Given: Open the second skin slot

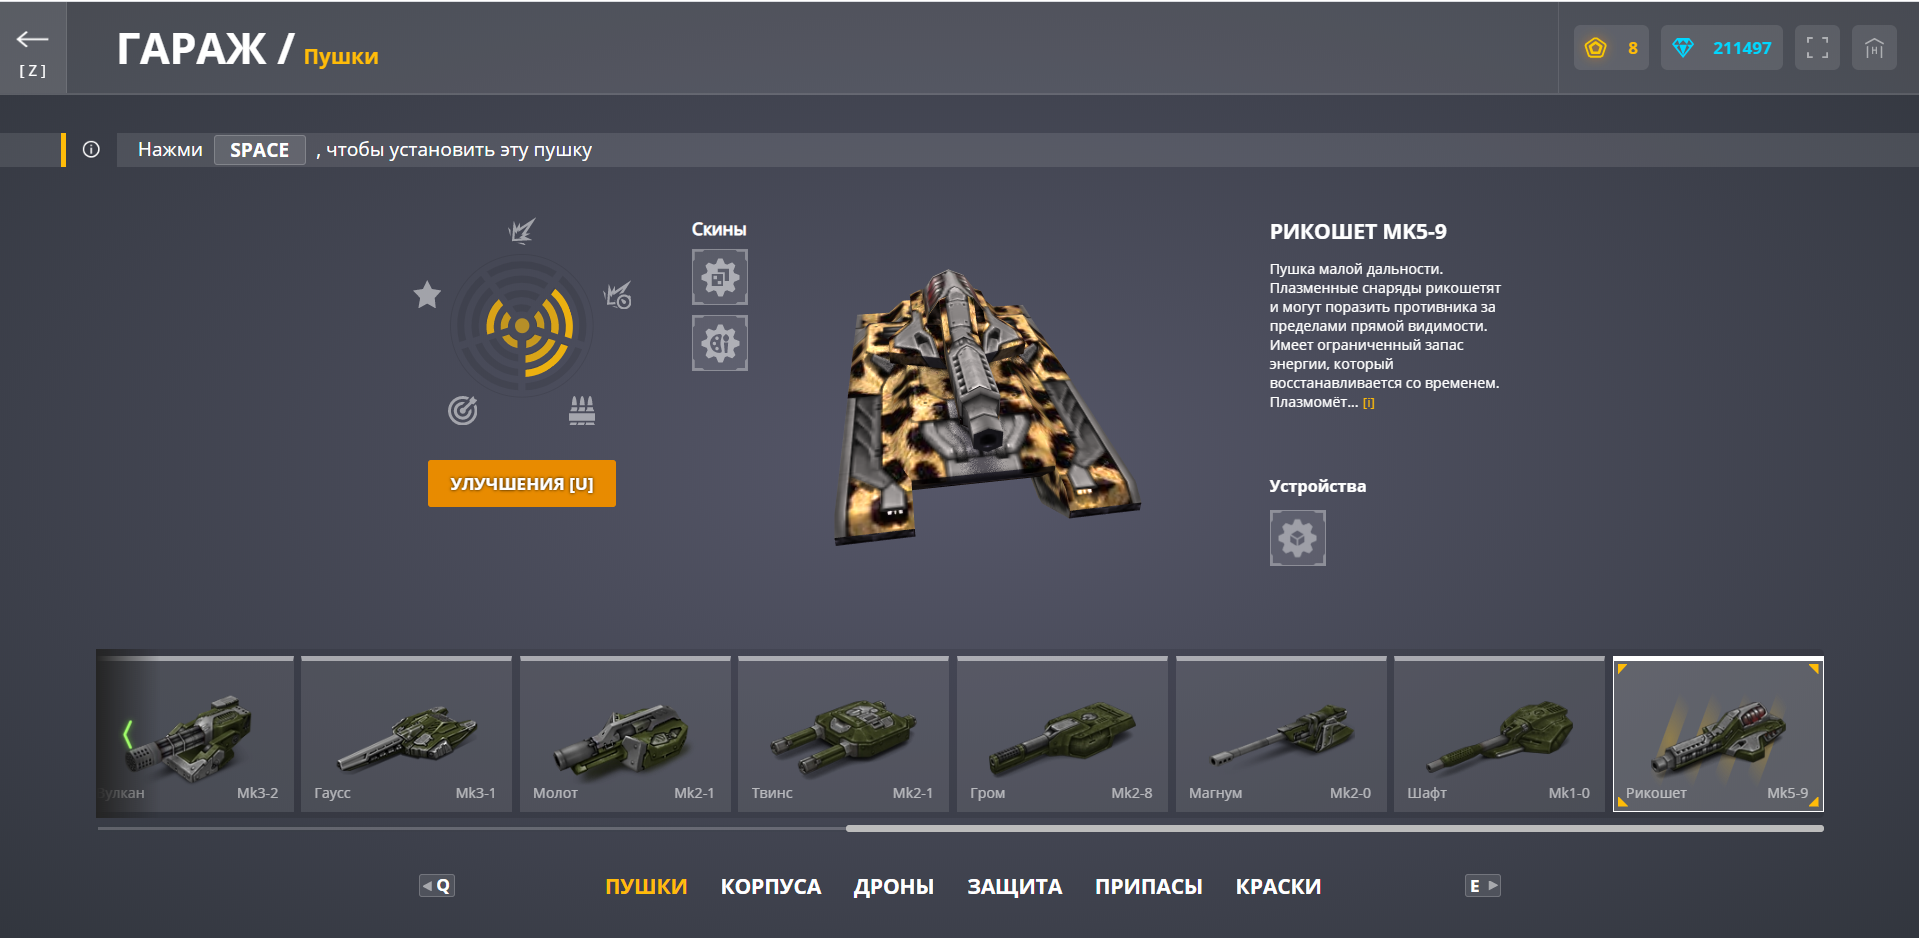Looking at the screenshot, I should 720,343.
